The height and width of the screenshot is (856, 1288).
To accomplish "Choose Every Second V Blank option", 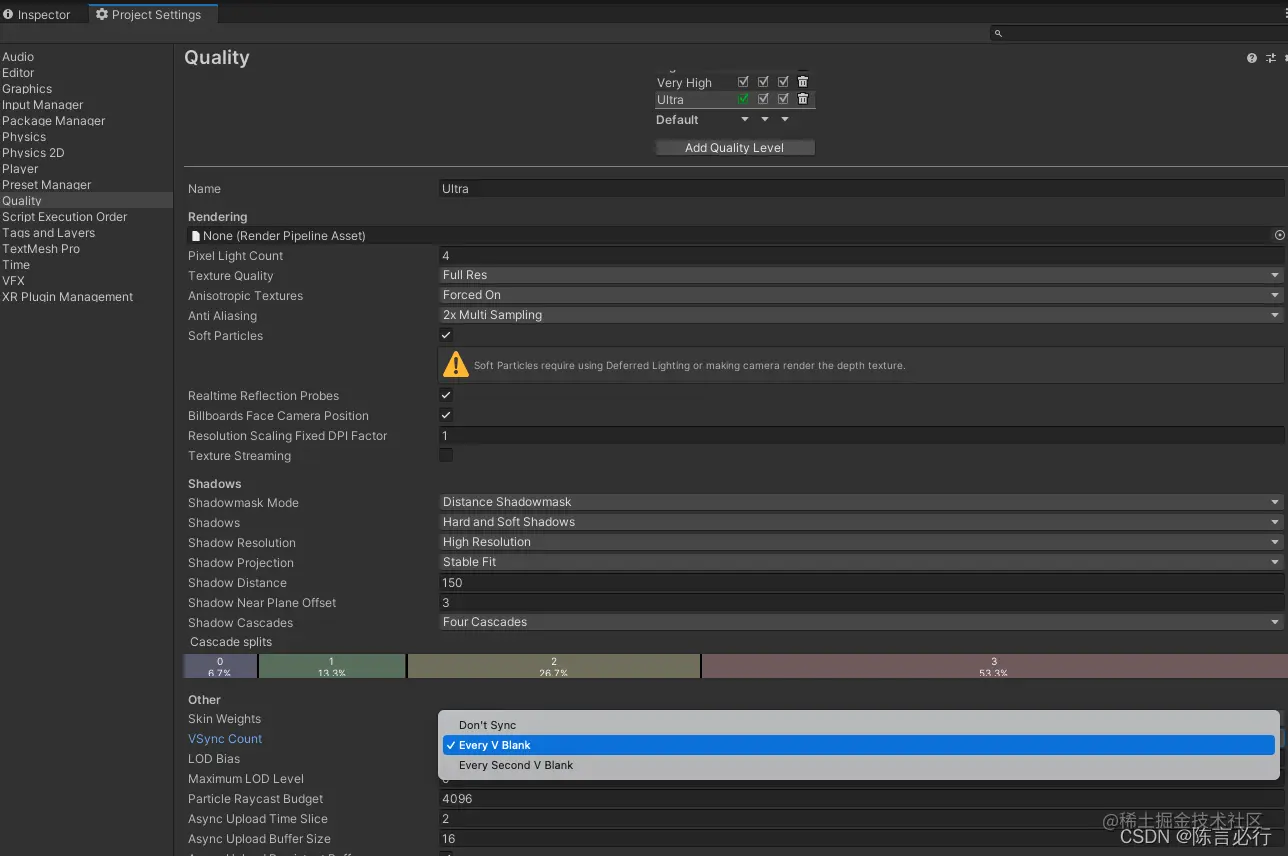I will (x=859, y=765).
